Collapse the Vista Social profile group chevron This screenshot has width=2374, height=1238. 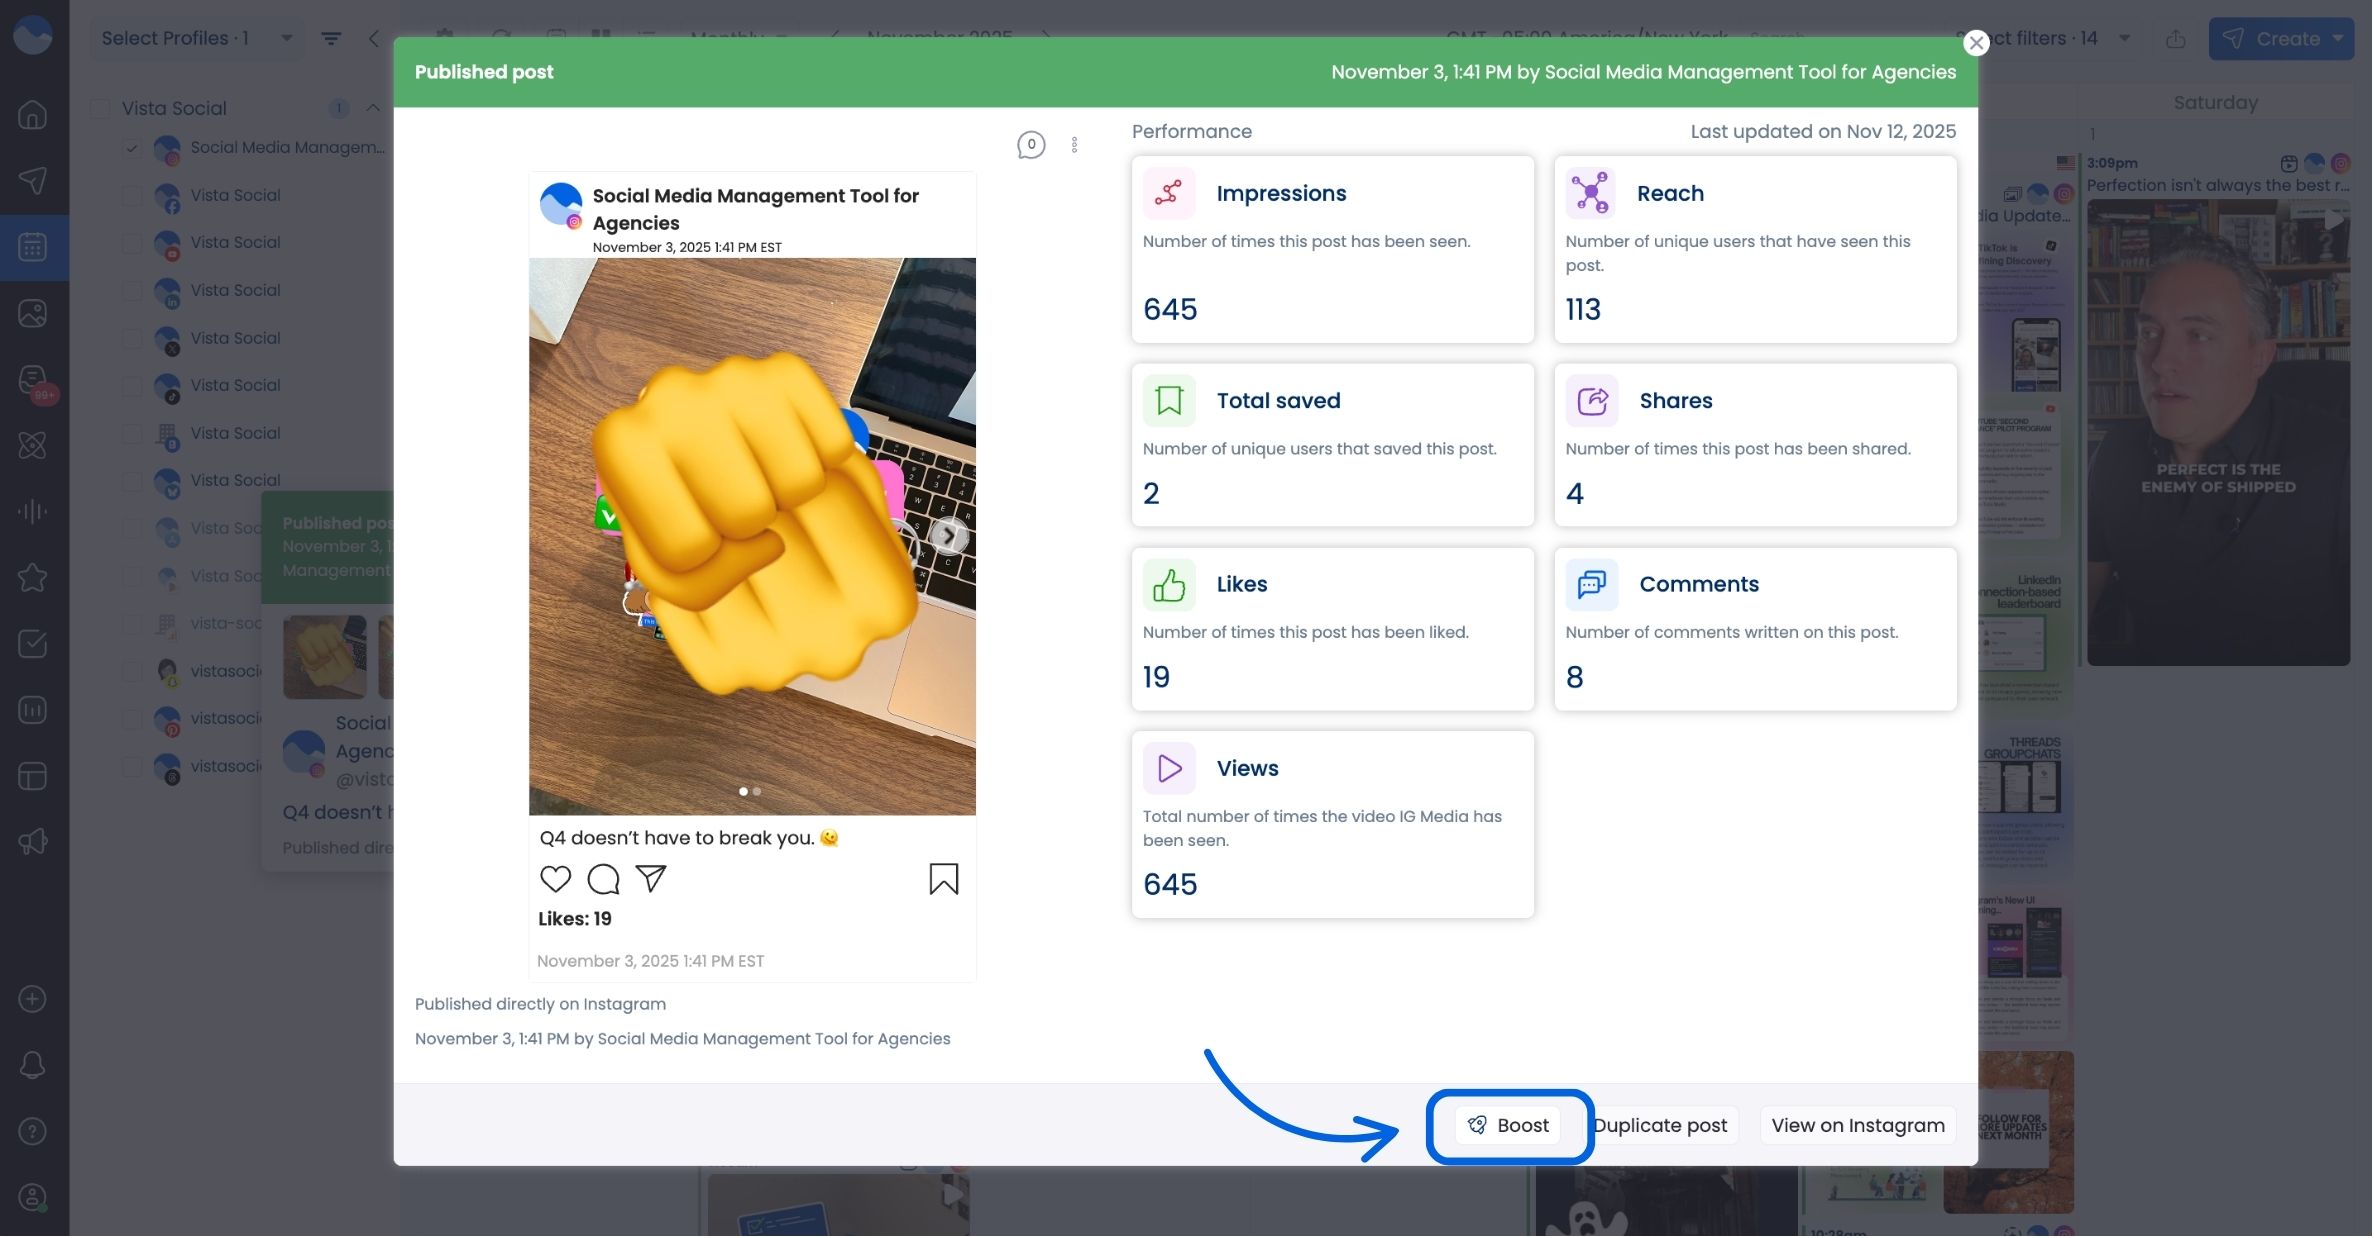click(373, 108)
